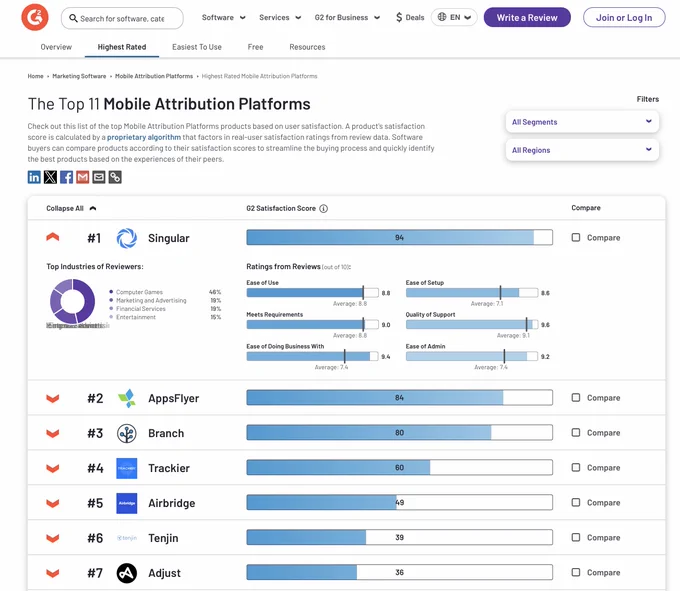Go to the Home breadcrumb

click(36, 76)
